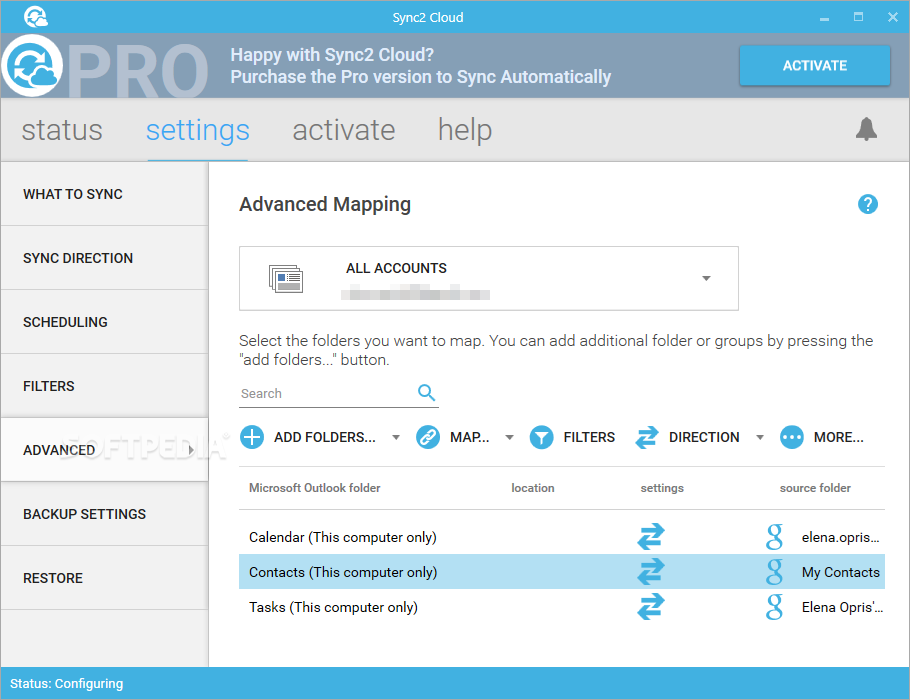
Task: Open the Advanced sidebar section
Action: coord(104,450)
